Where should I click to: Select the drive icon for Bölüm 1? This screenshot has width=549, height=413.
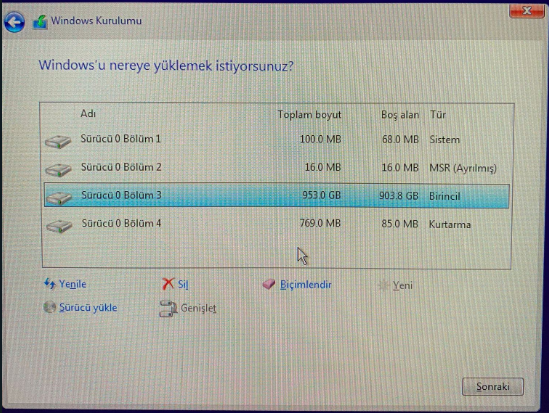tap(58, 141)
